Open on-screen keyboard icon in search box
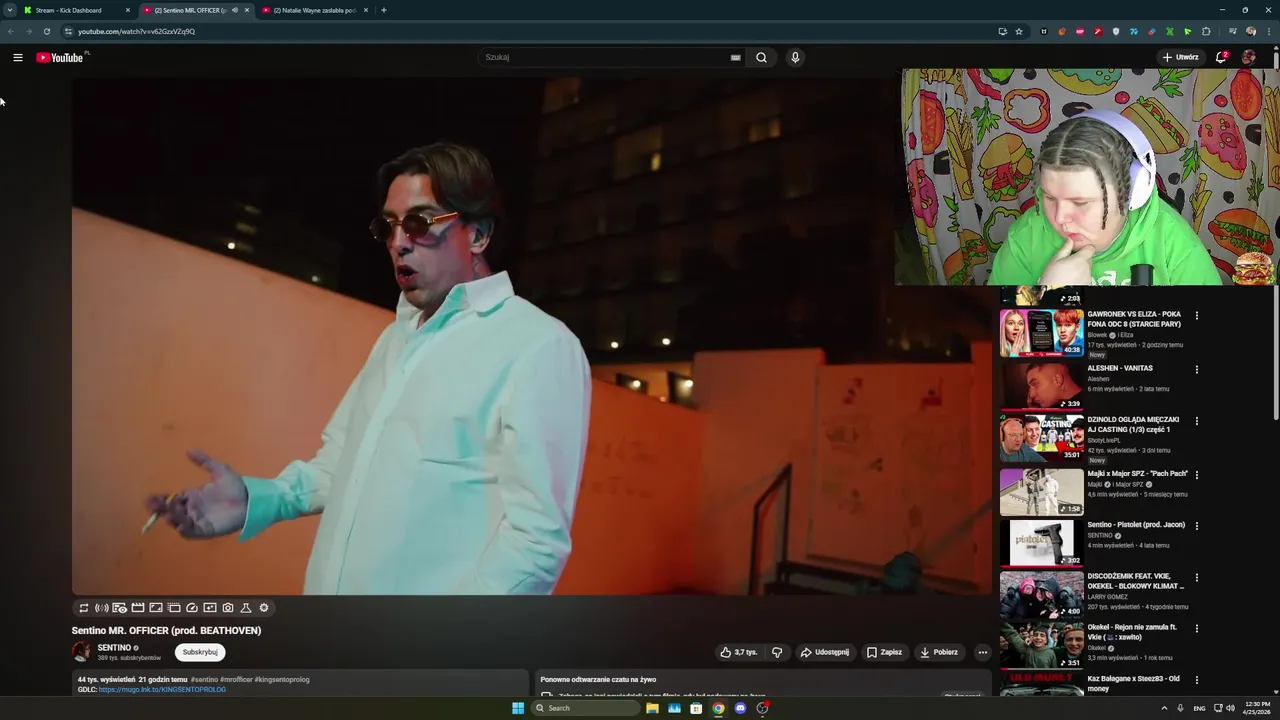 tap(735, 58)
